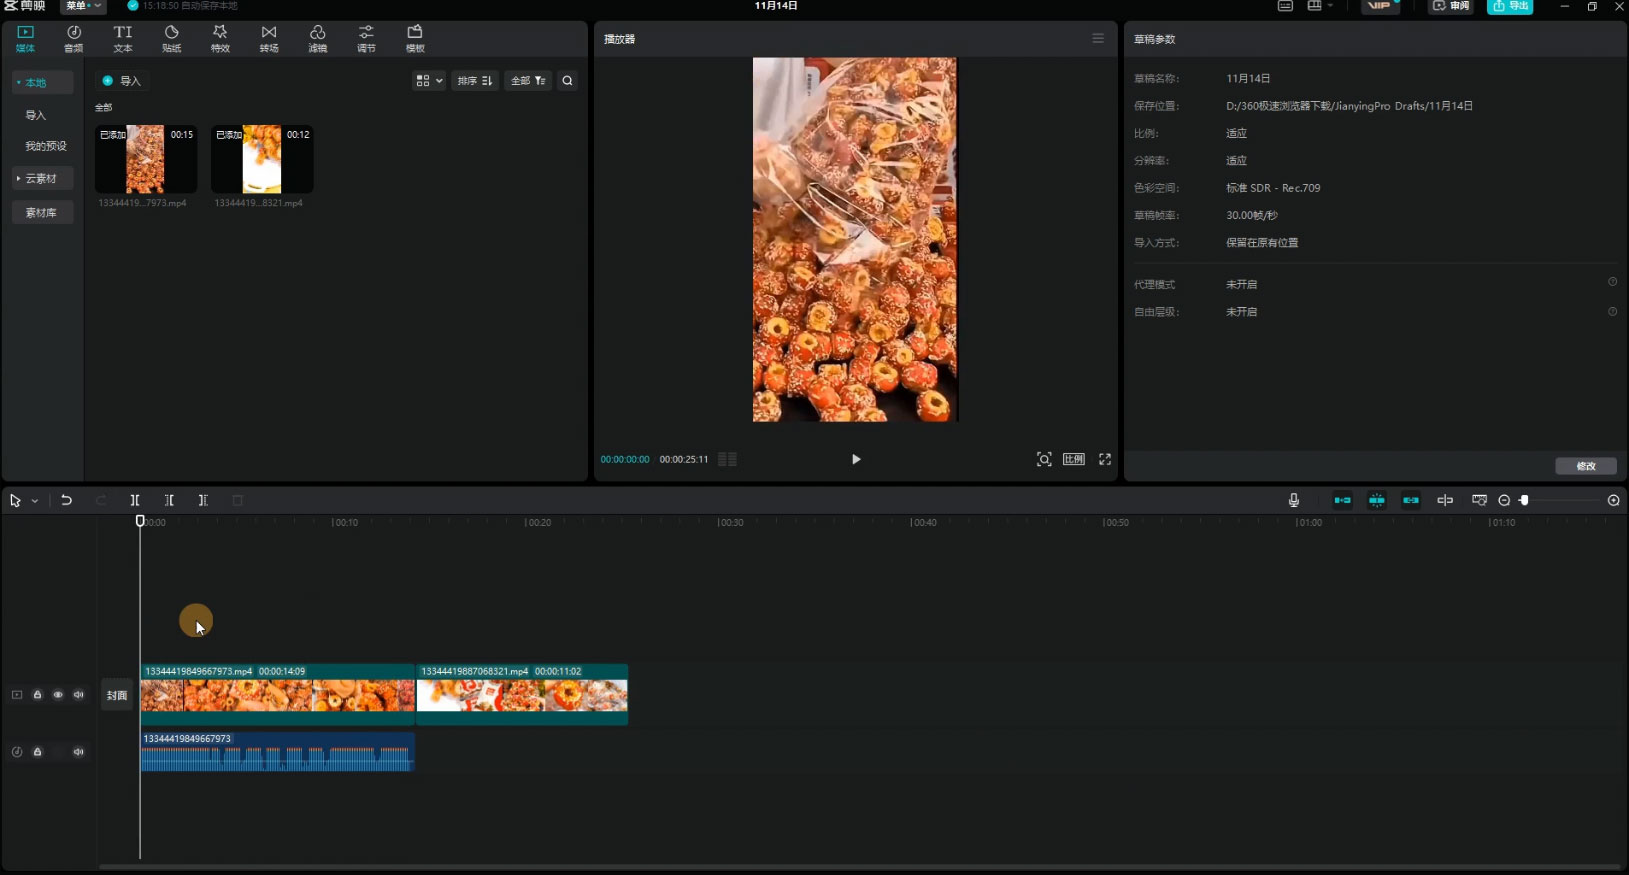
Task: Click the 修改 button in draft parameters
Action: point(1586,466)
